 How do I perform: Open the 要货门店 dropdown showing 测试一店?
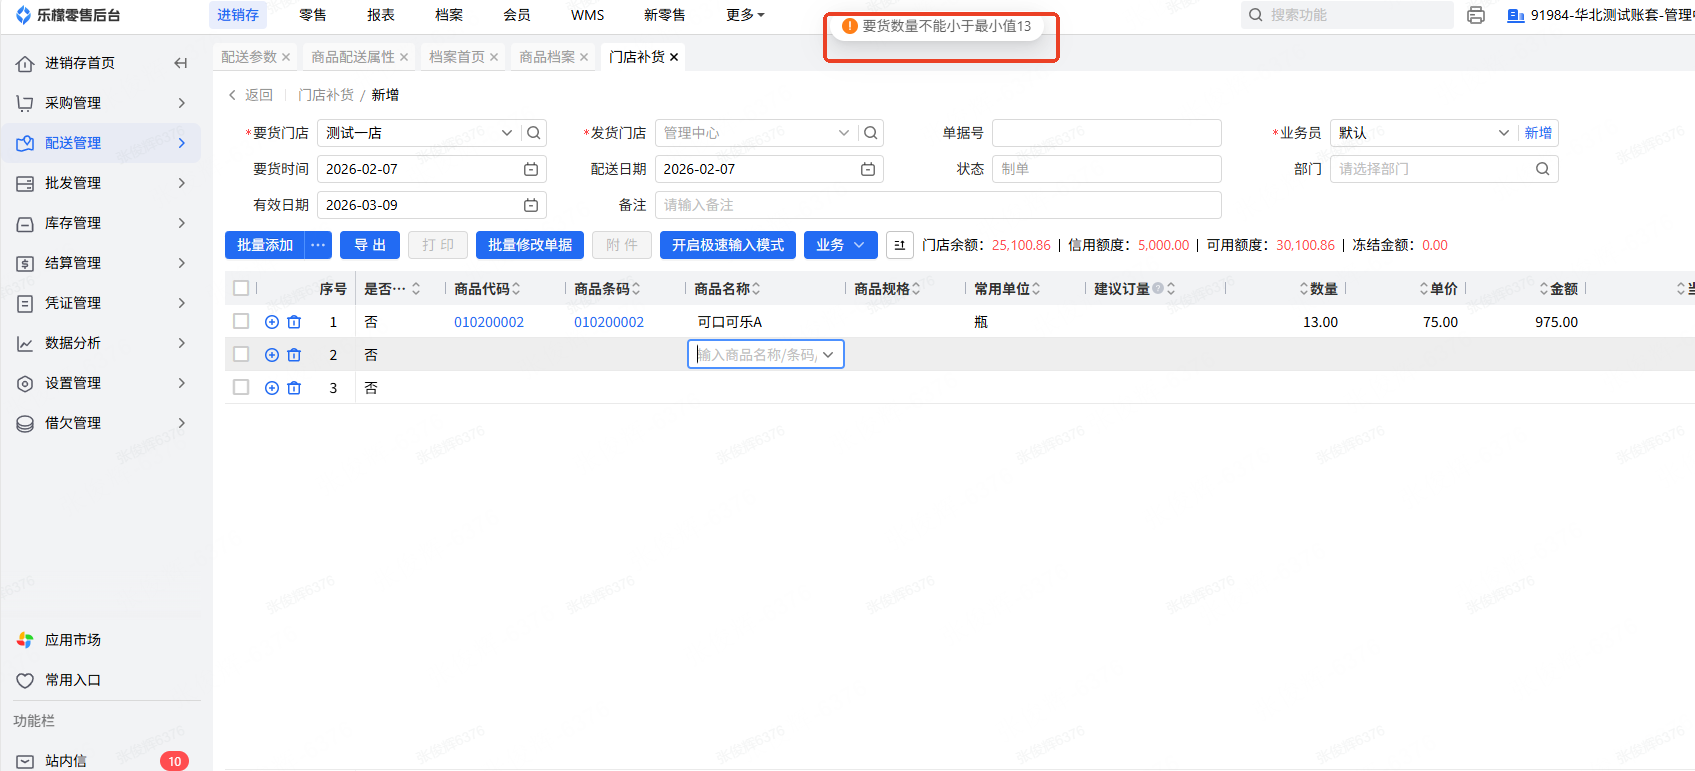tap(419, 133)
